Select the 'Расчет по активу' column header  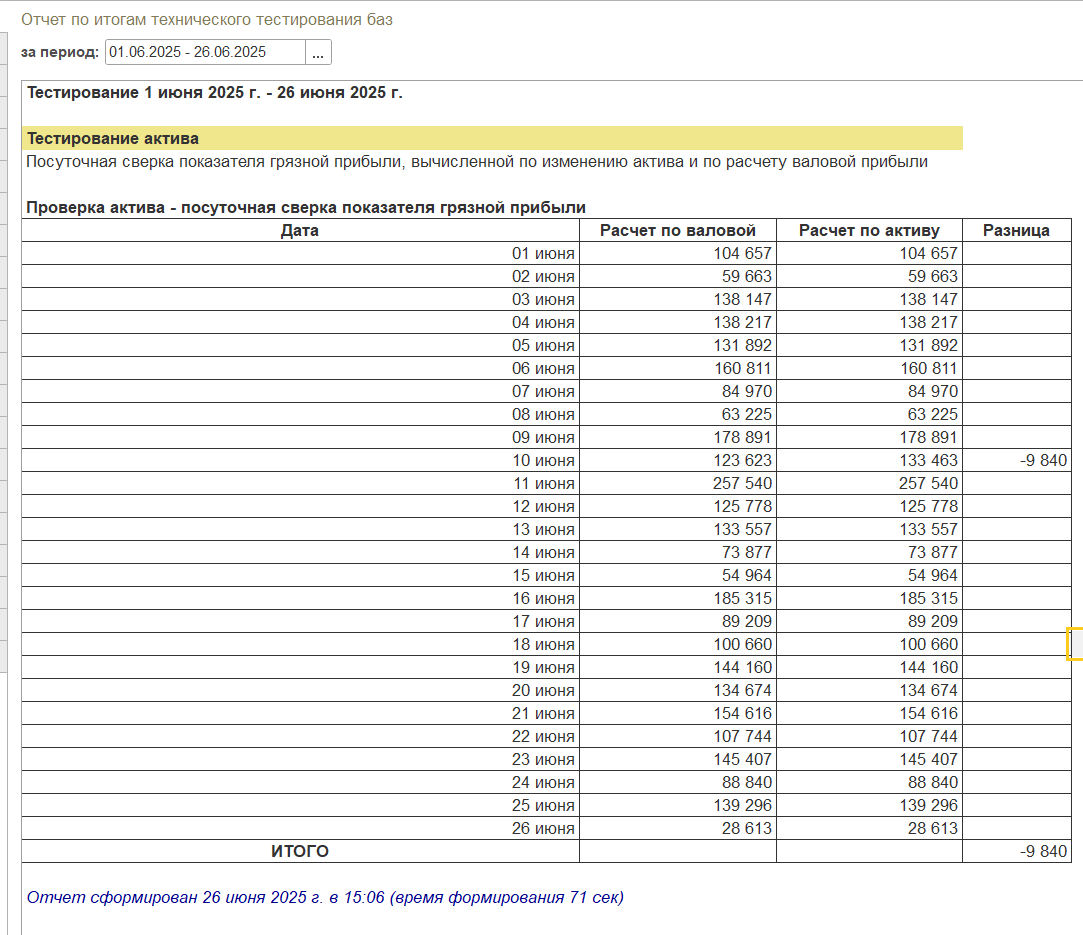[869, 231]
